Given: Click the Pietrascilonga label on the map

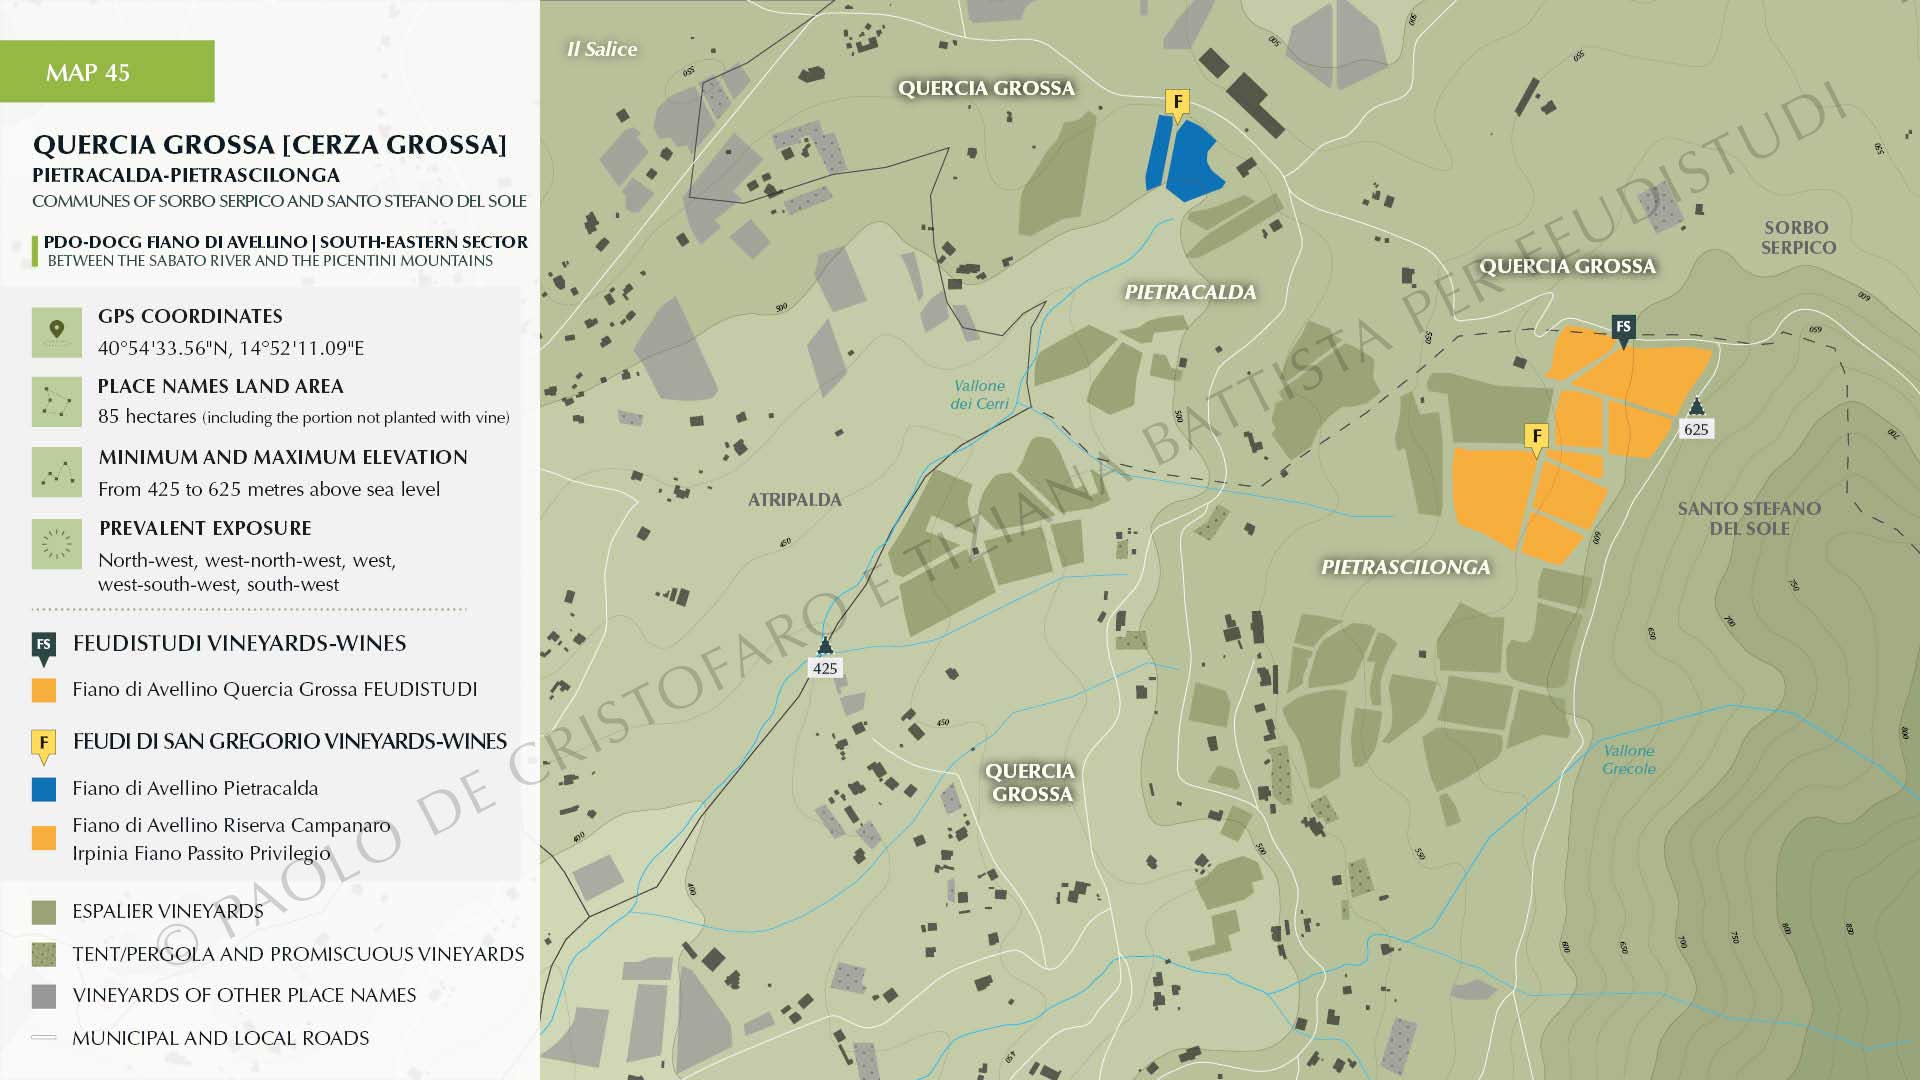Looking at the screenshot, I should 1405,567.
